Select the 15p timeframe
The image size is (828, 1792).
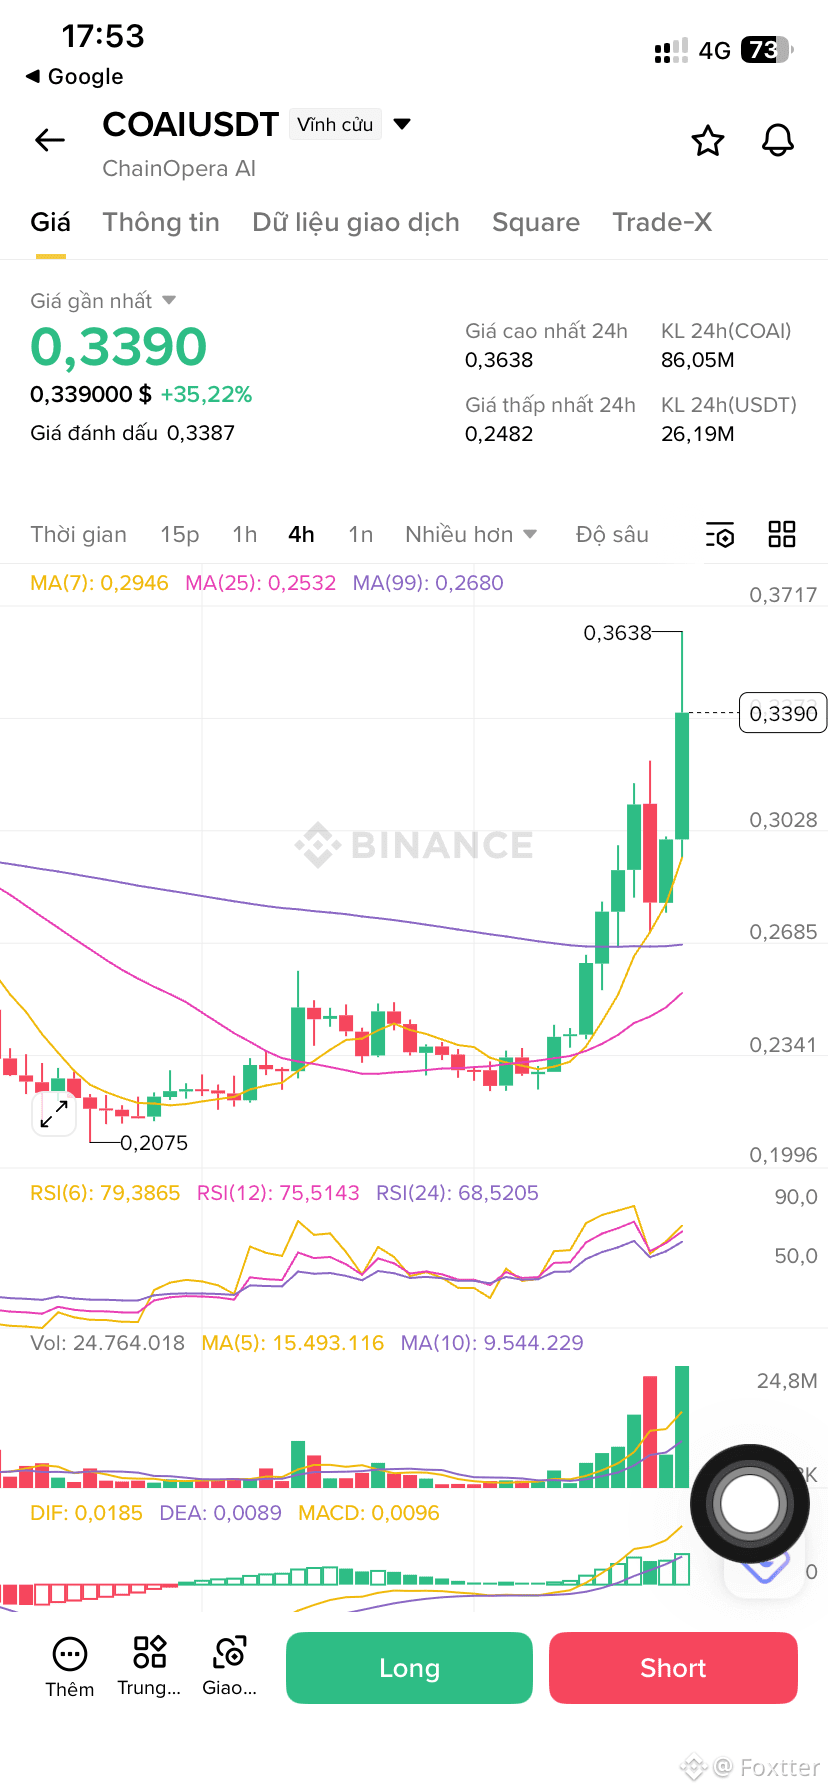pyautogui.click(x=180, y=535)
